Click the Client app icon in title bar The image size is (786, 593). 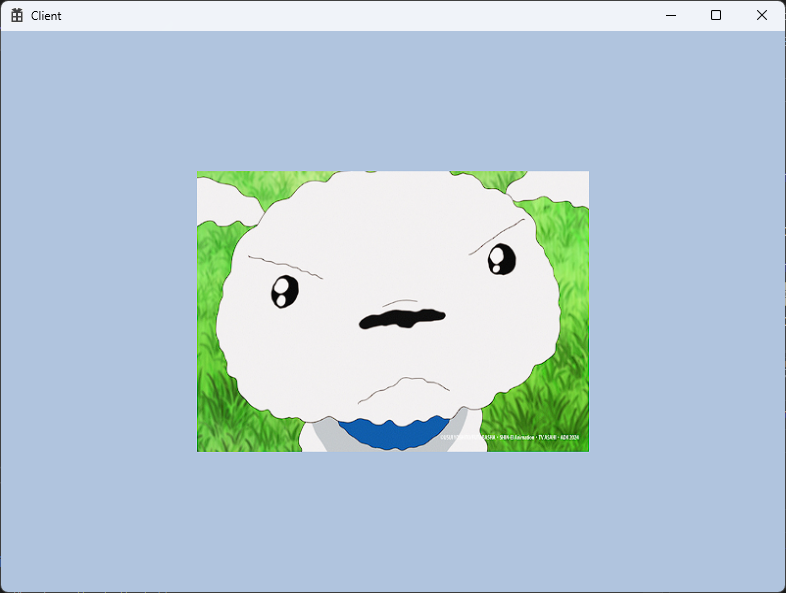point(17,16)
